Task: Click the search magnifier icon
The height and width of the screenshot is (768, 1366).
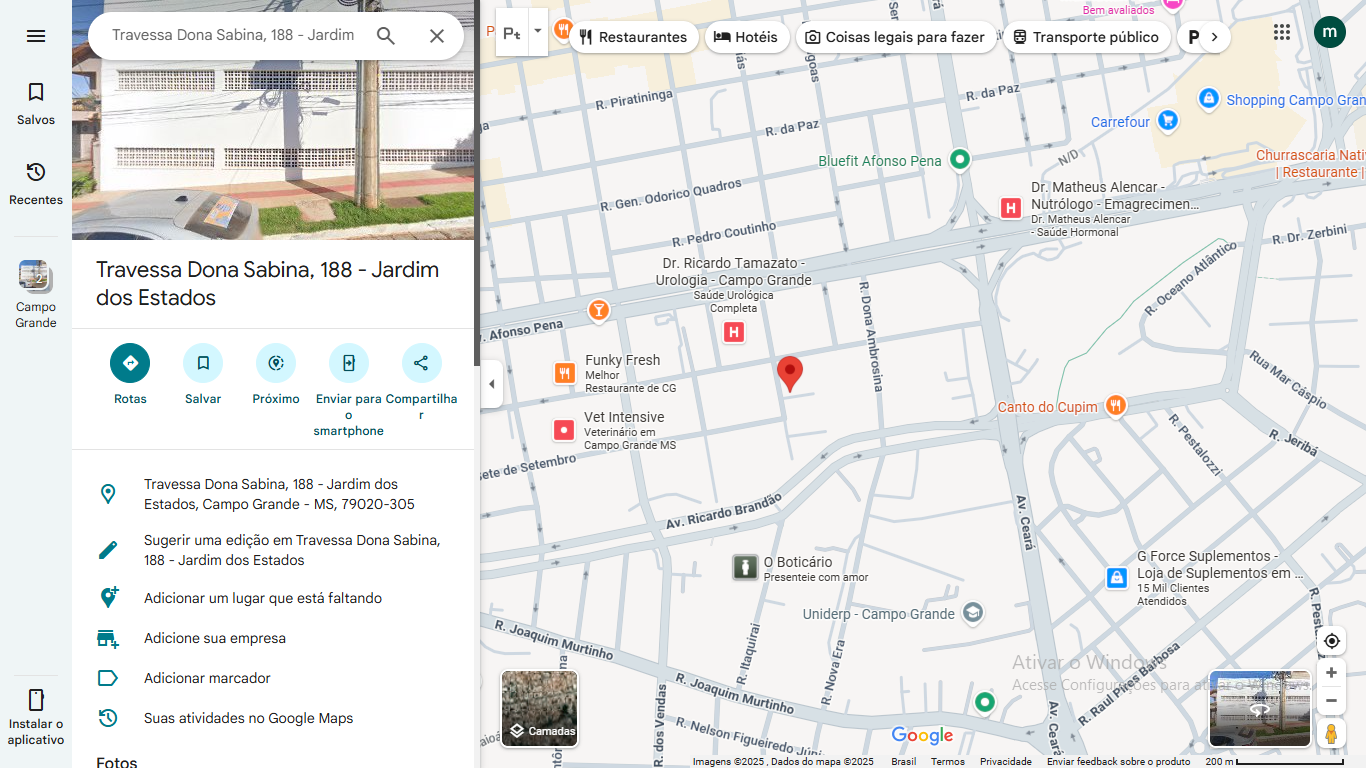Action: pos(386,36)
